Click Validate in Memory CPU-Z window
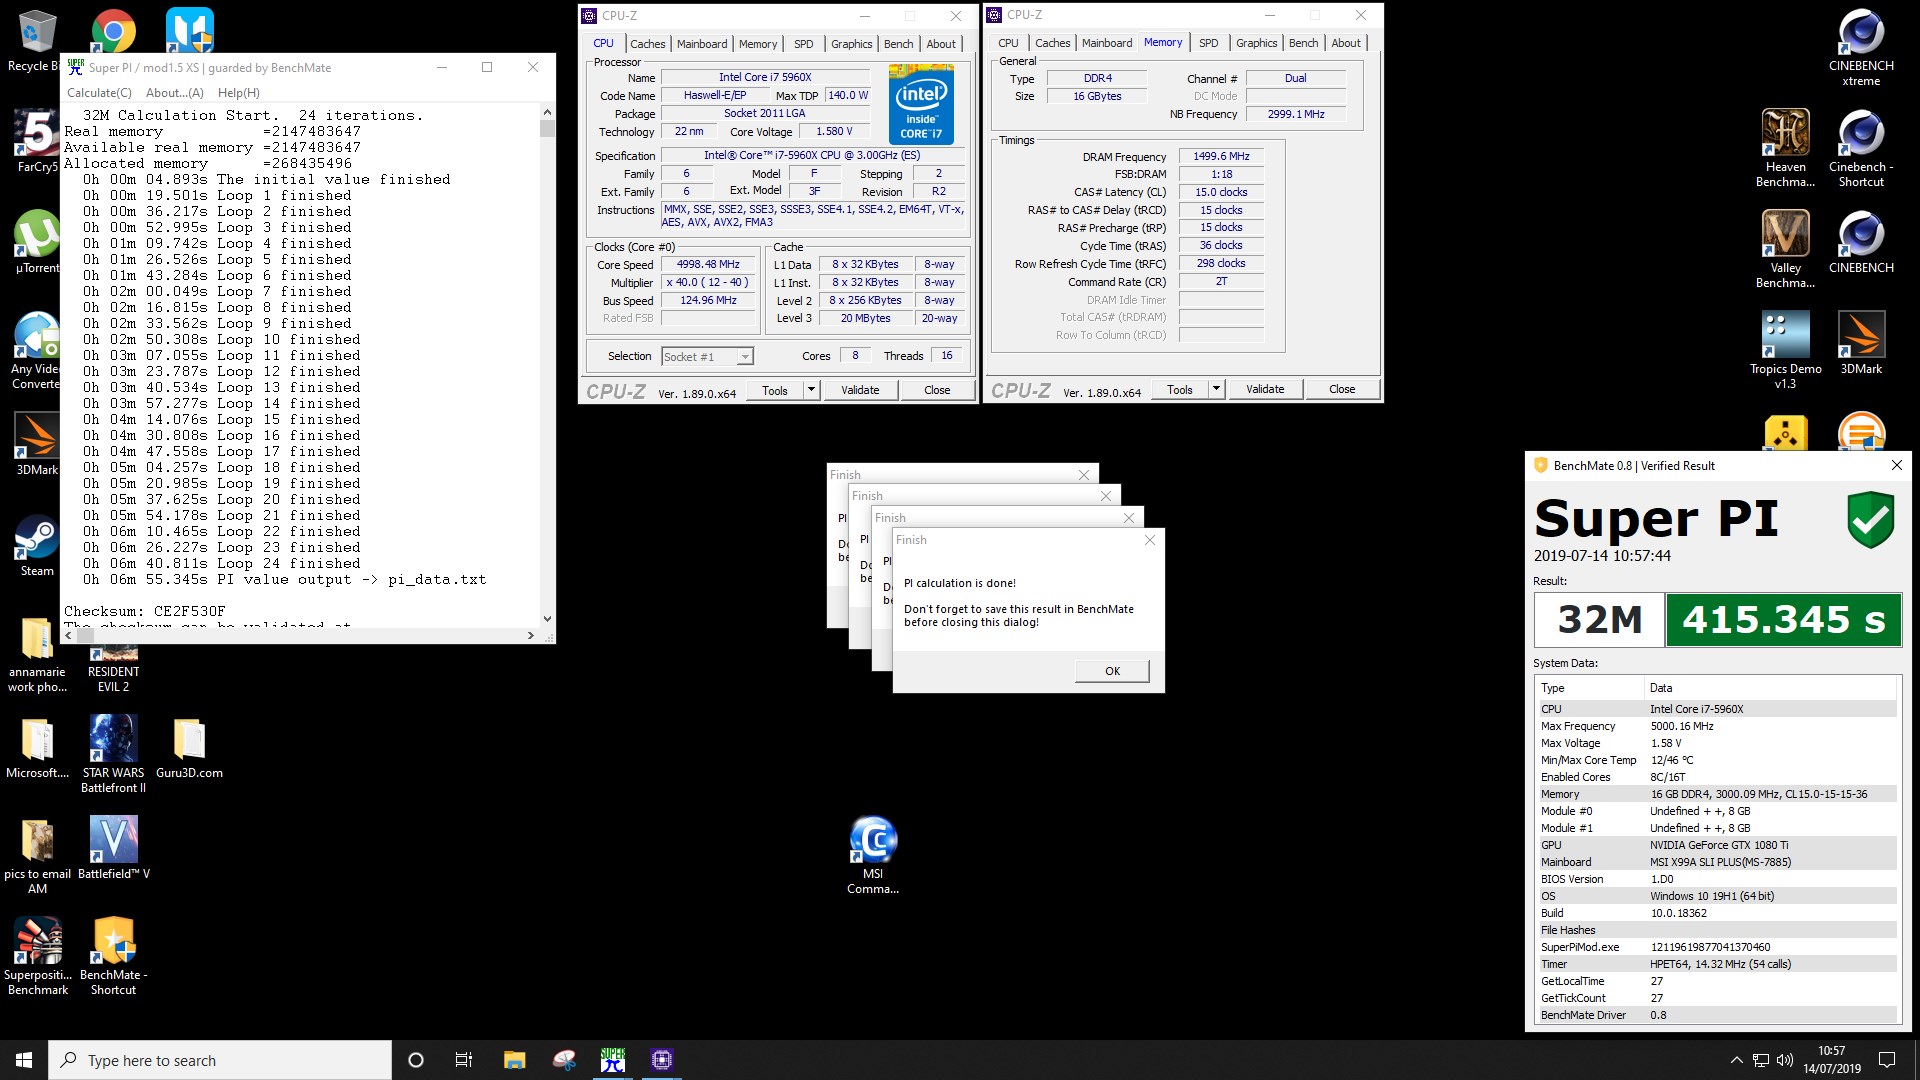Image resolution: width=1920 pixels, height=1080 pixels. 1265,389
